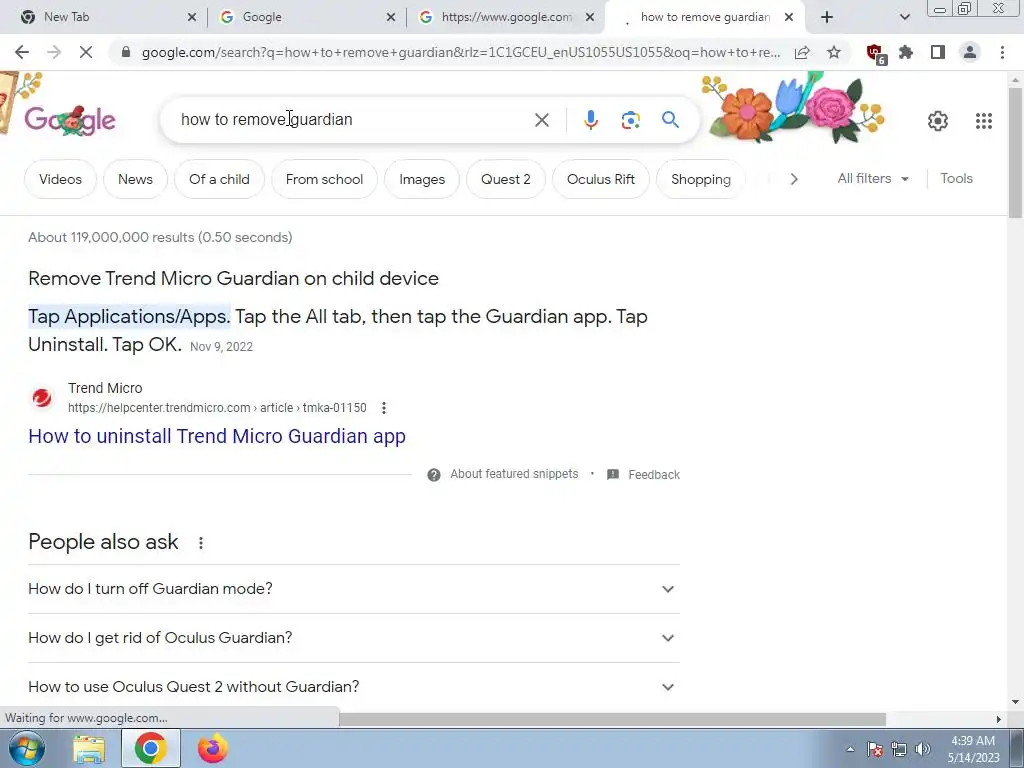Click the vertical scrollbar thumb
This screenshot has height=768, width=1024.
[x=1015, y=152]
